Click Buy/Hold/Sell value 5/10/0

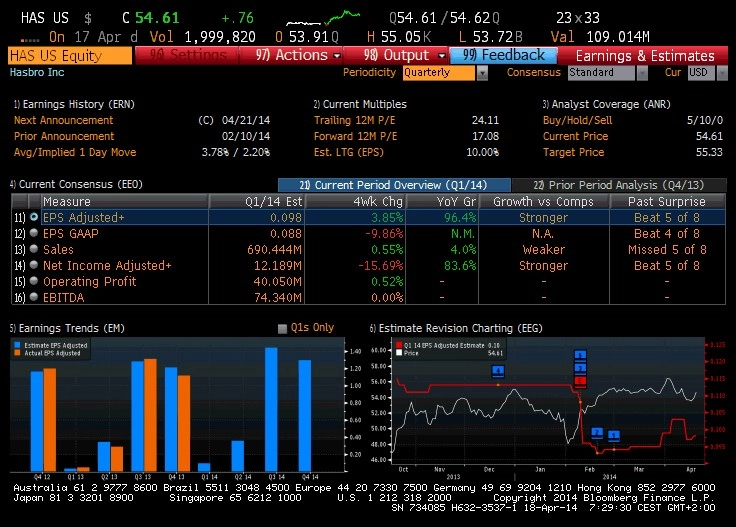point(705,120)
